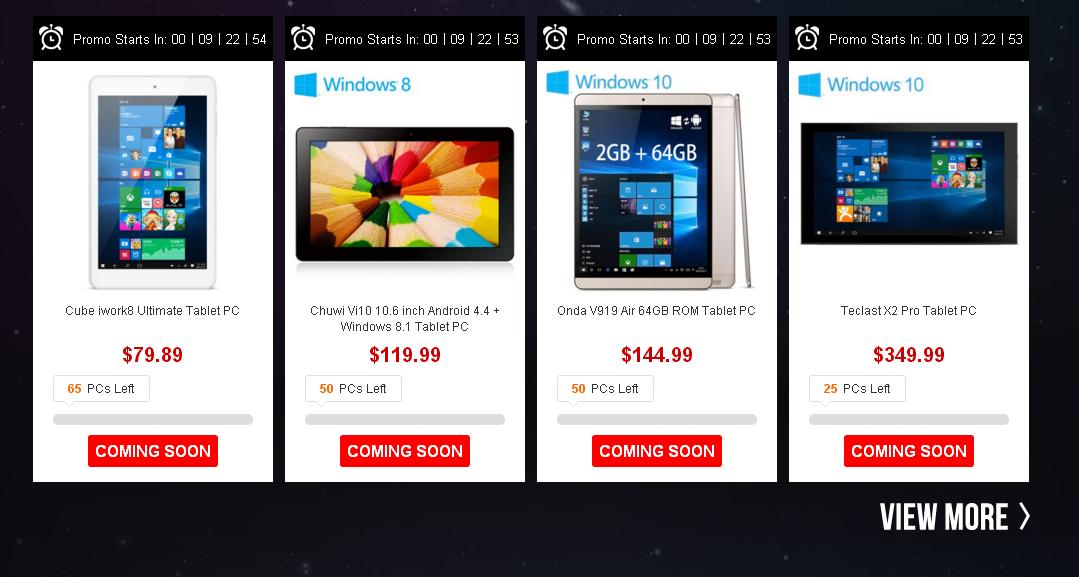Click the stock progress bar under 65 PCs Left

pyautogui.click(x=153, y=419)
